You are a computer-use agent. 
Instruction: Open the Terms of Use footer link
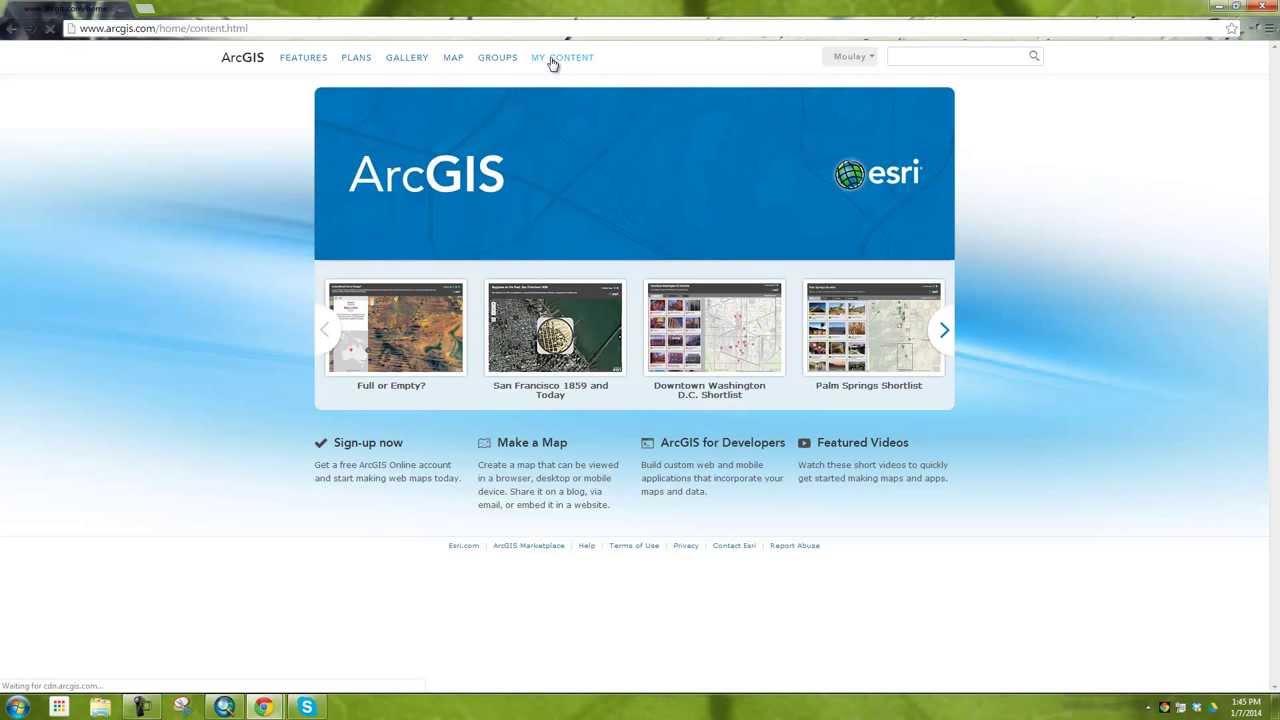click(x=634, y=545)
